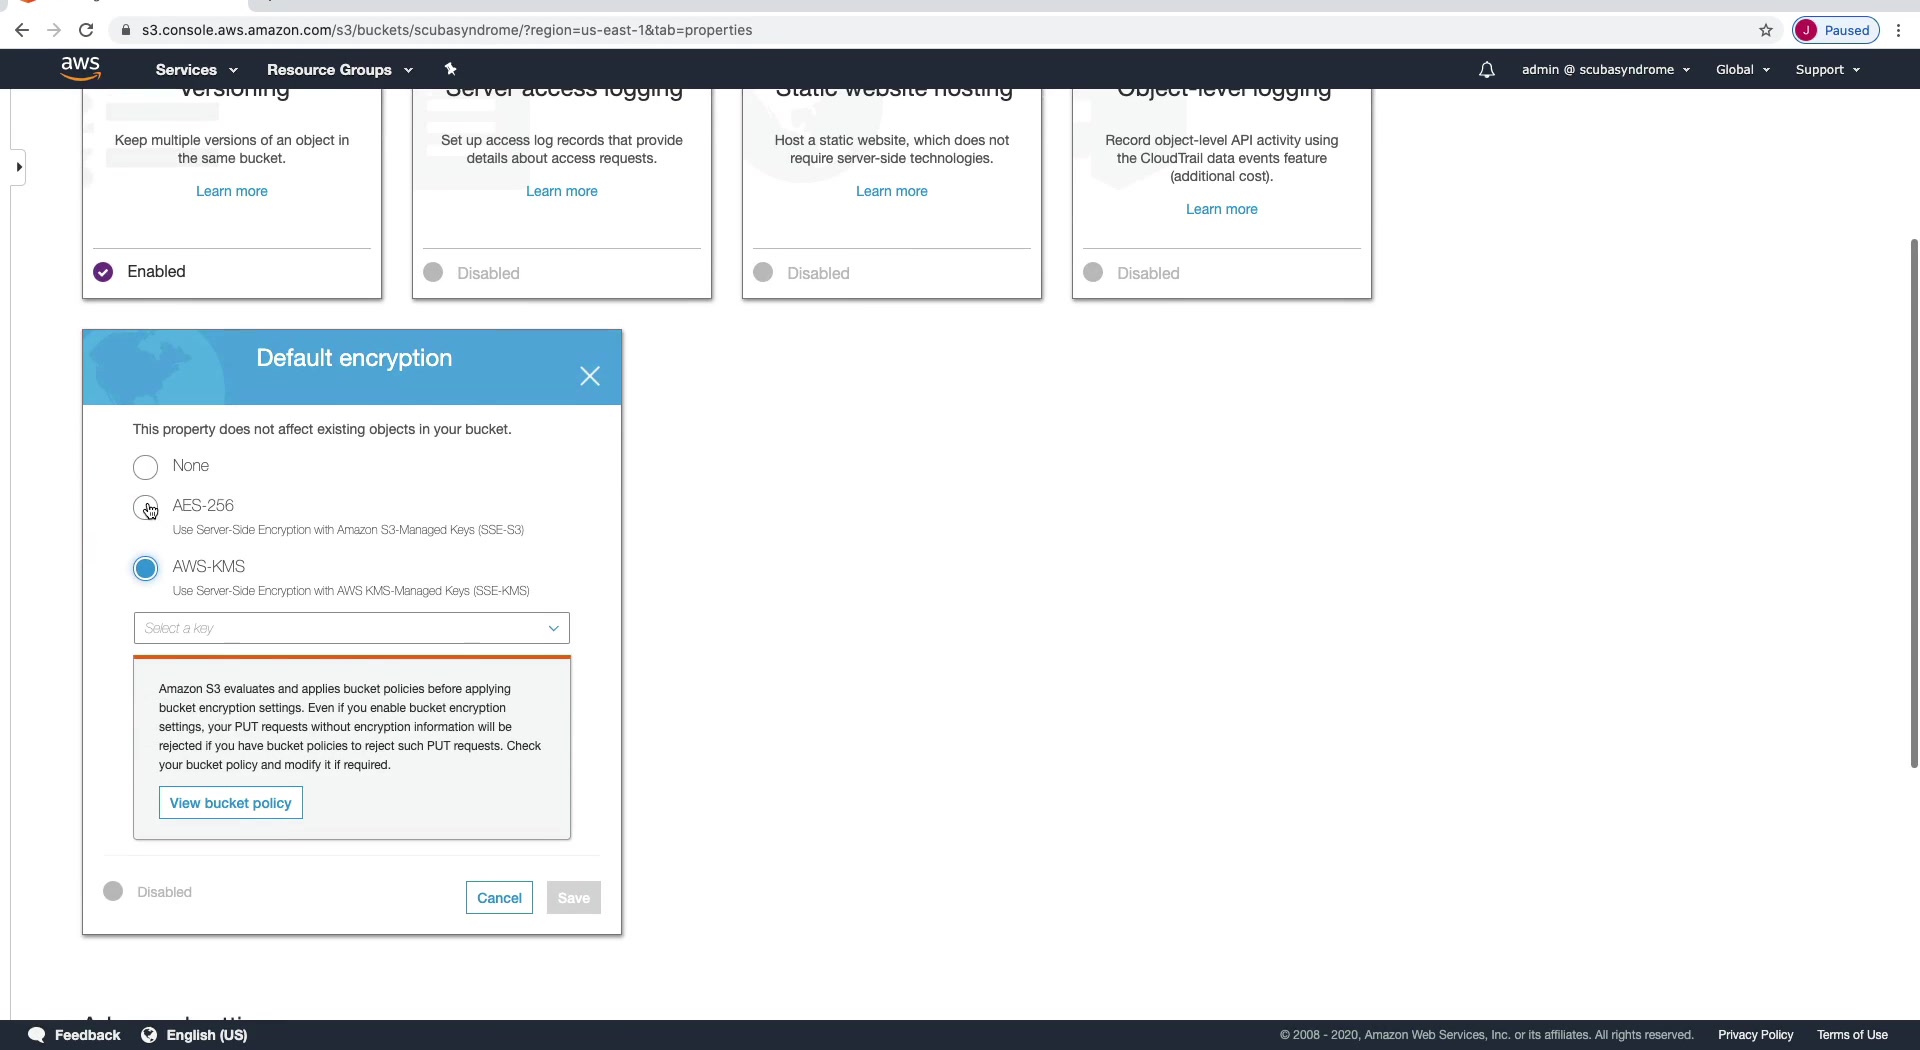1920x1050 pixels.
Task: Open the admin @ scubasyndrome account menu
Action: point(1606,70)
